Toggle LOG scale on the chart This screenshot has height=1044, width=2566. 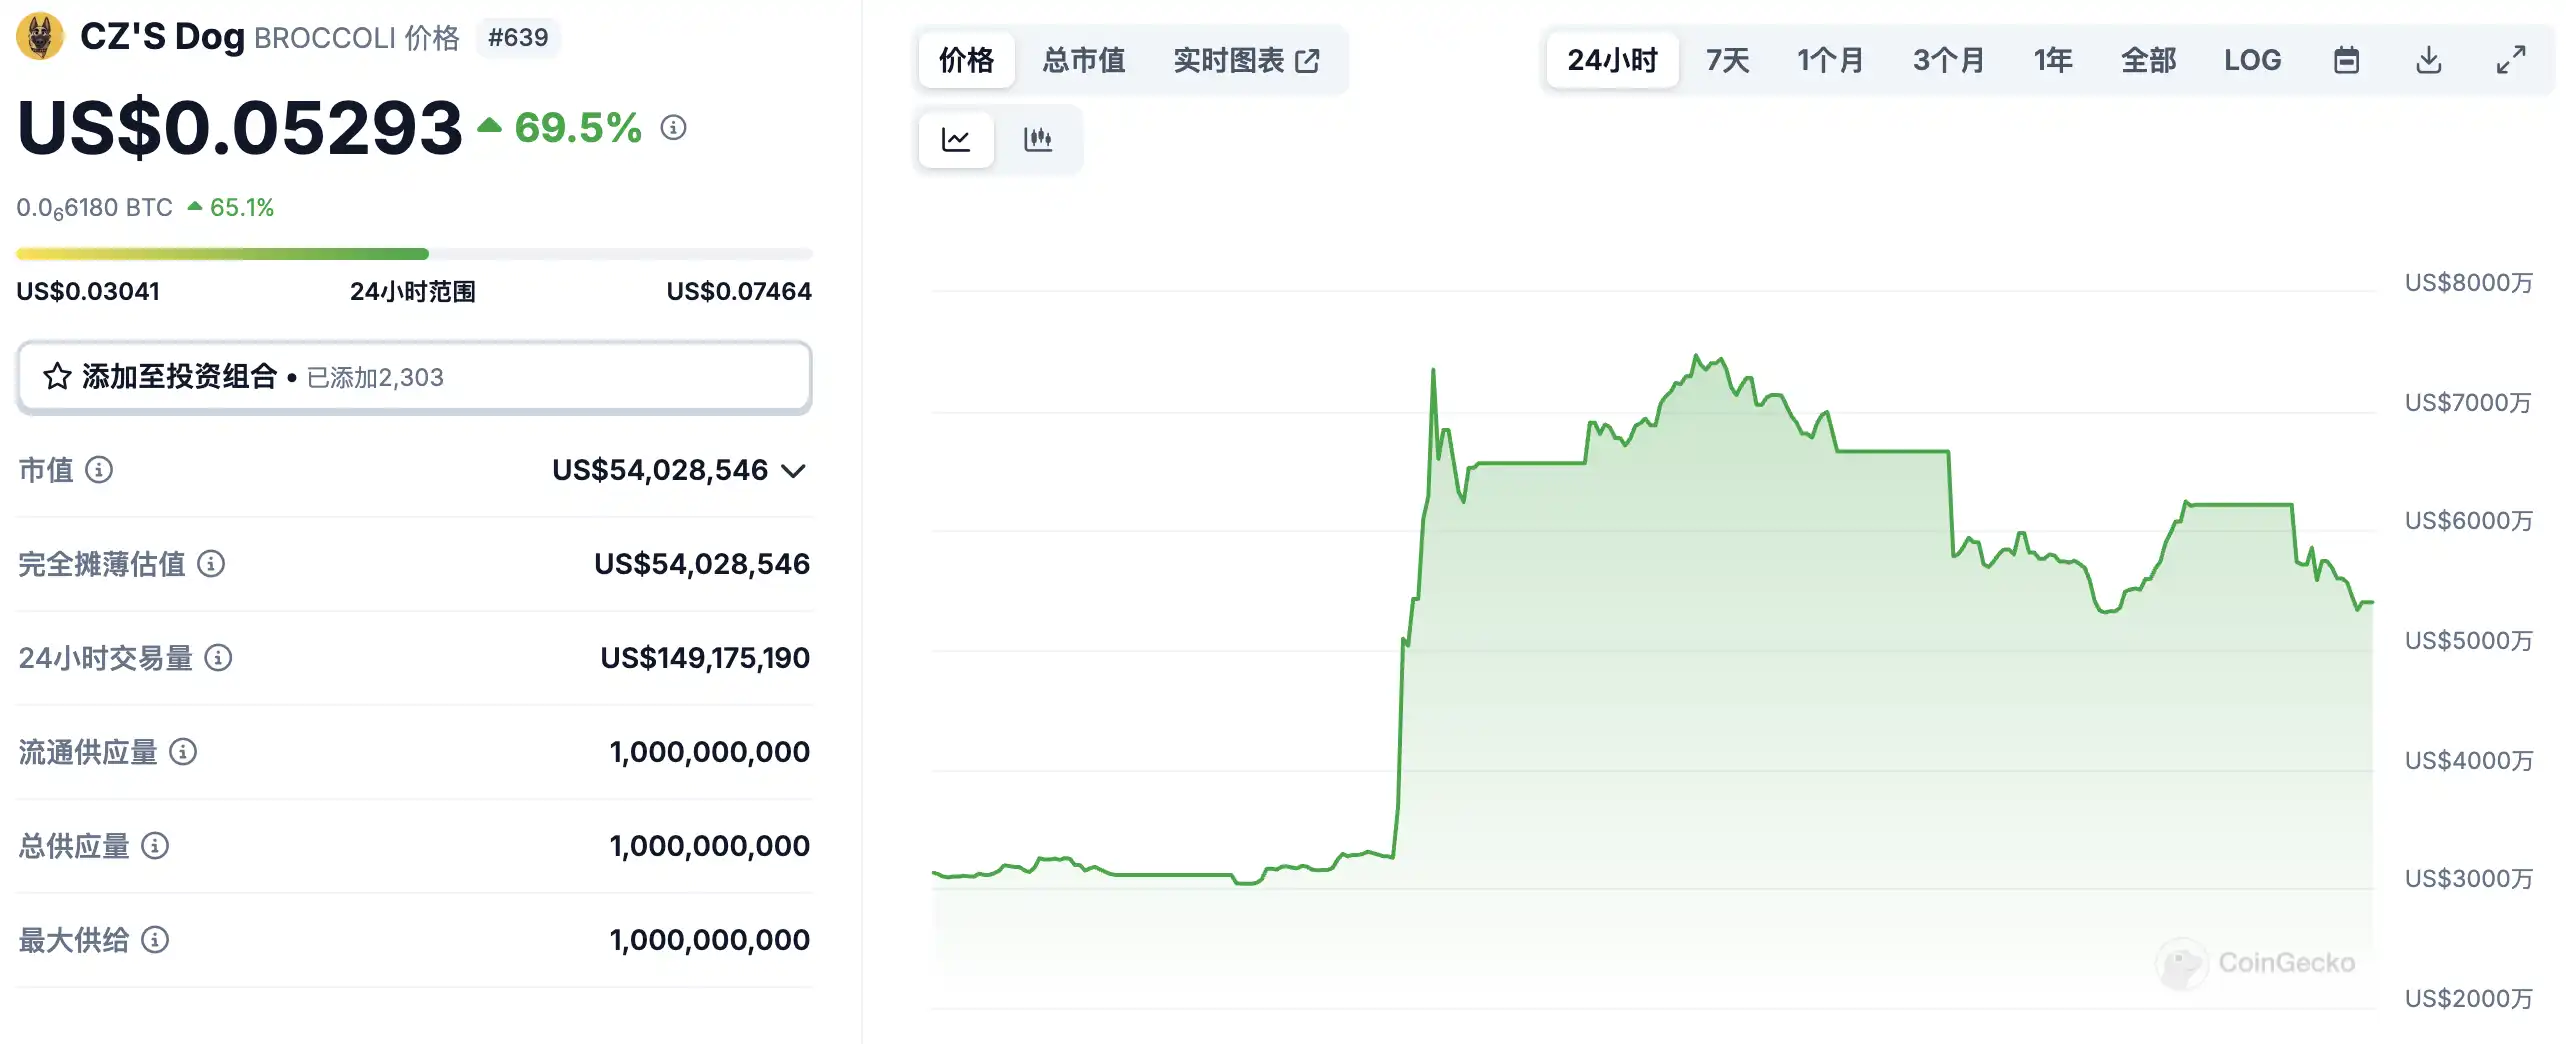click(x=2252, y=60)
